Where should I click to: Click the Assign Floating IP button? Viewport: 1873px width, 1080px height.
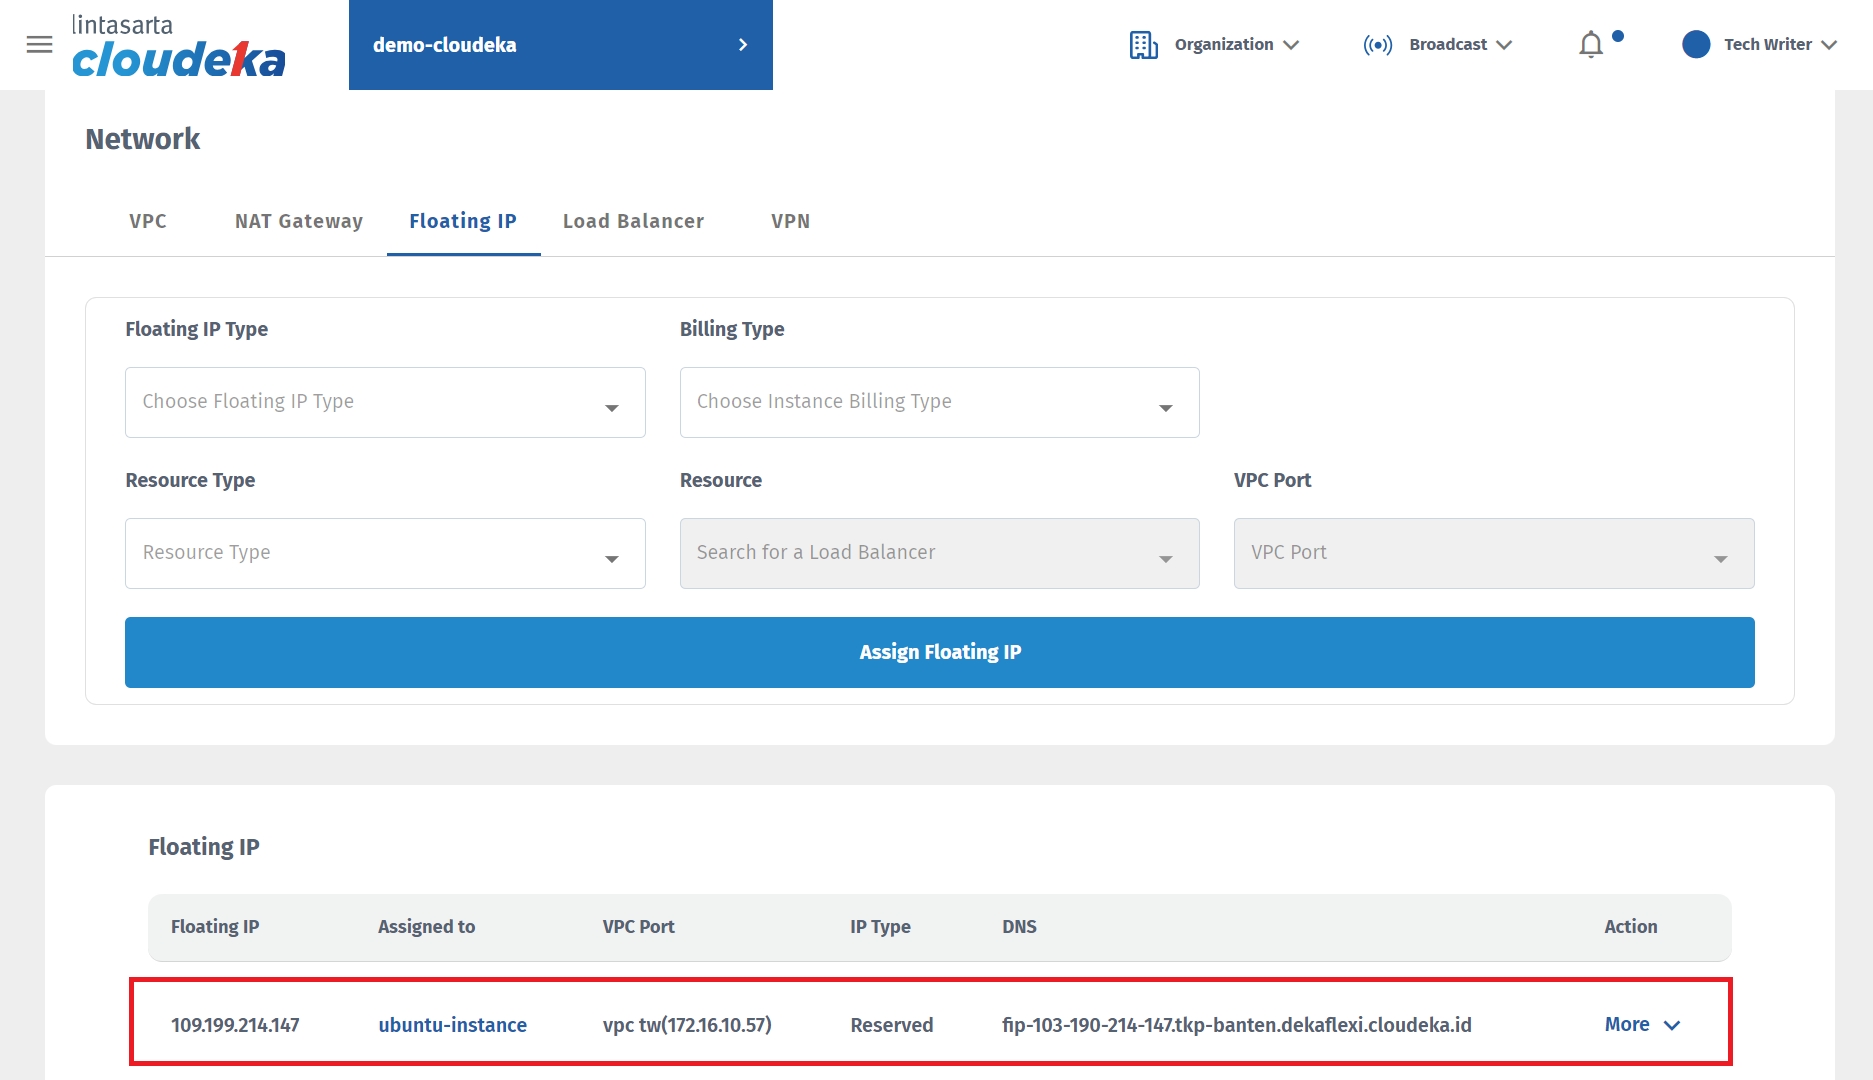[x=939, y=652]
